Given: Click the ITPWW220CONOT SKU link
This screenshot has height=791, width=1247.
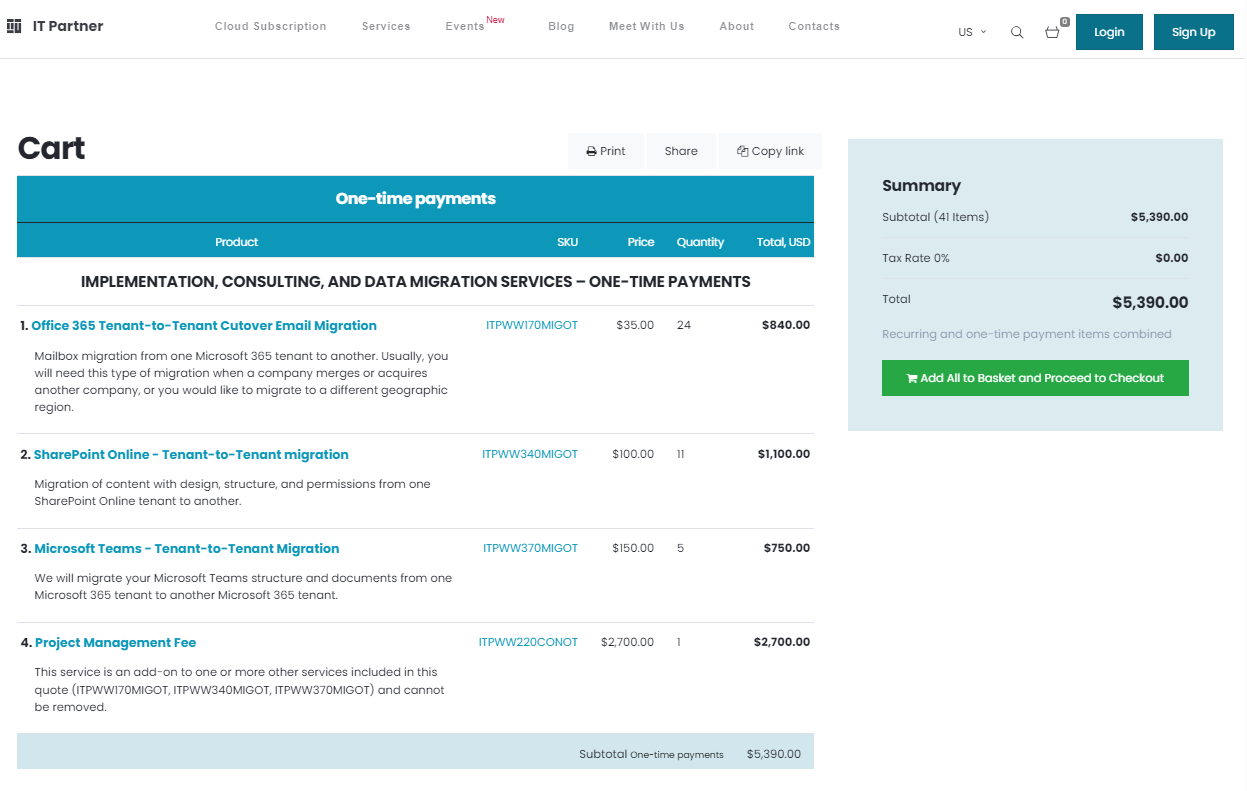Looking at the screenshot, I should pos(528,643).
